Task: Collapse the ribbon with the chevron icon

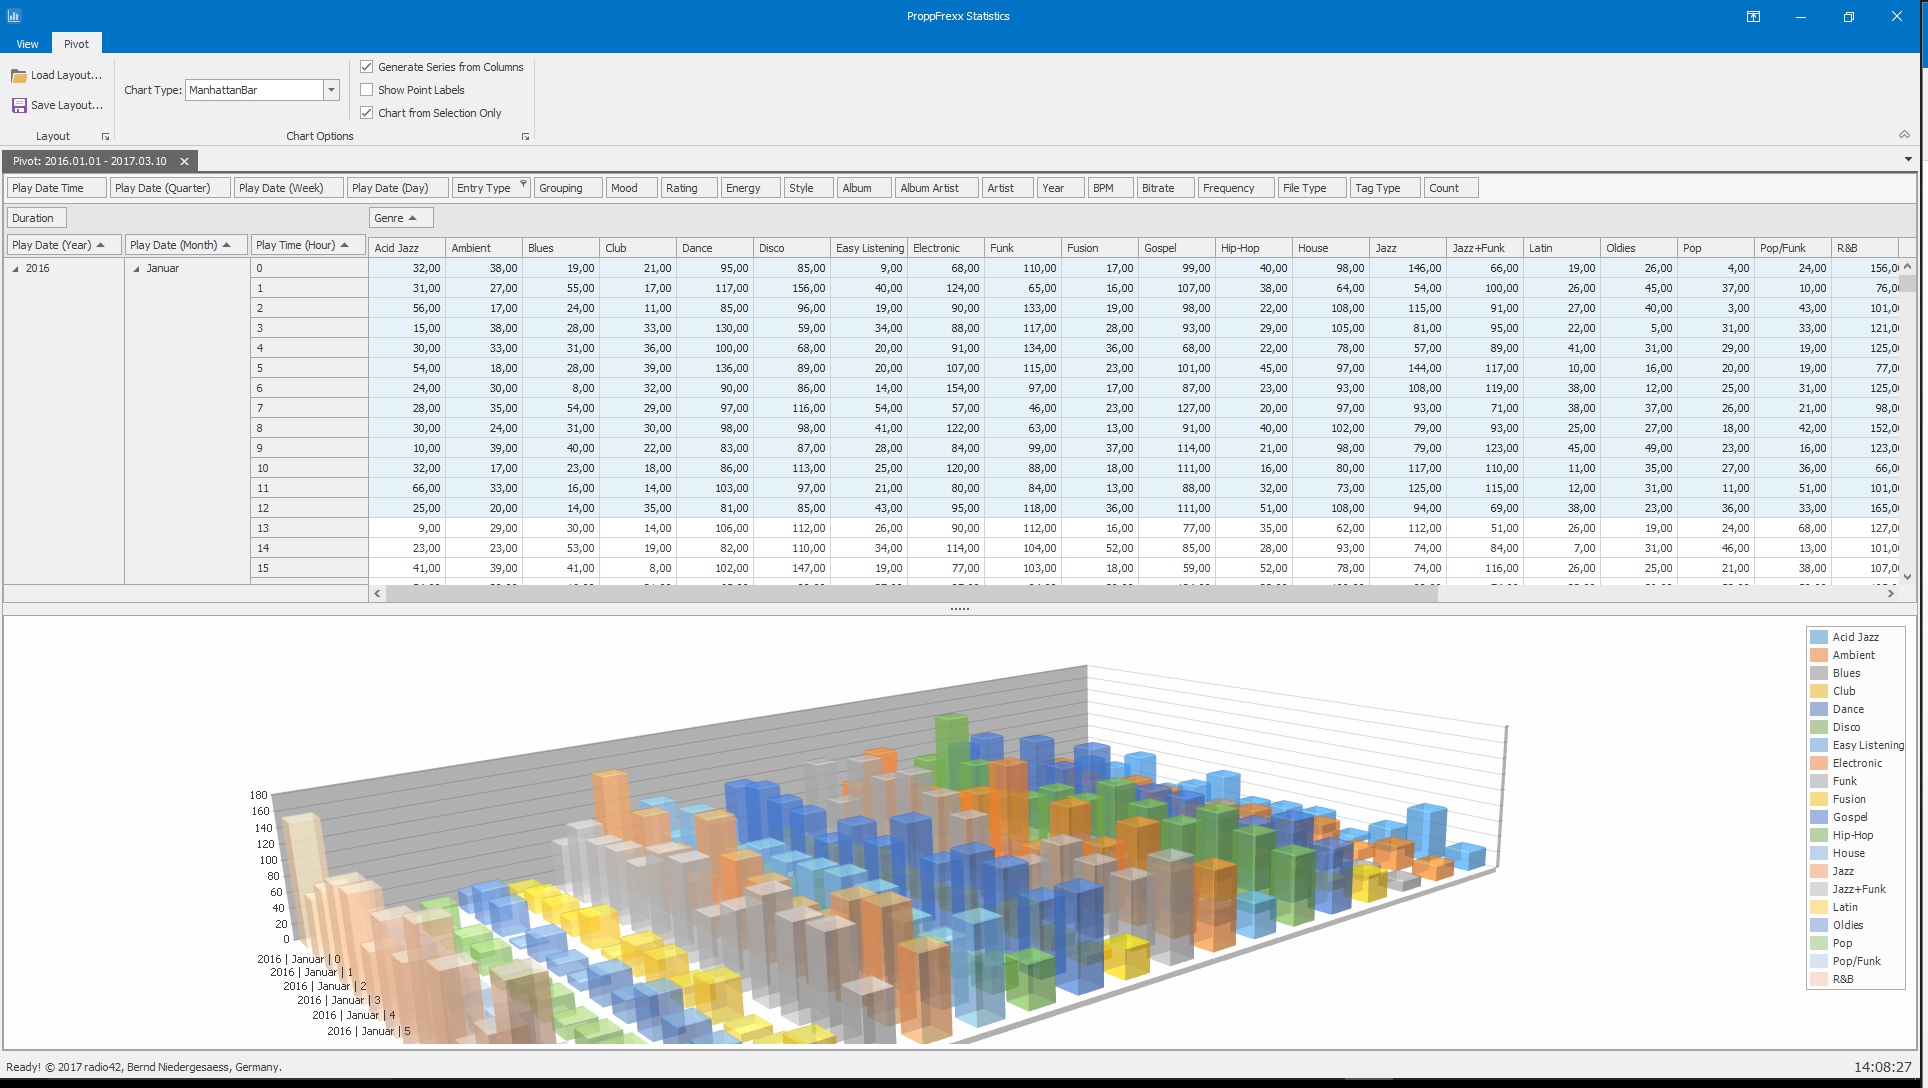Action: click(1904, 135)
